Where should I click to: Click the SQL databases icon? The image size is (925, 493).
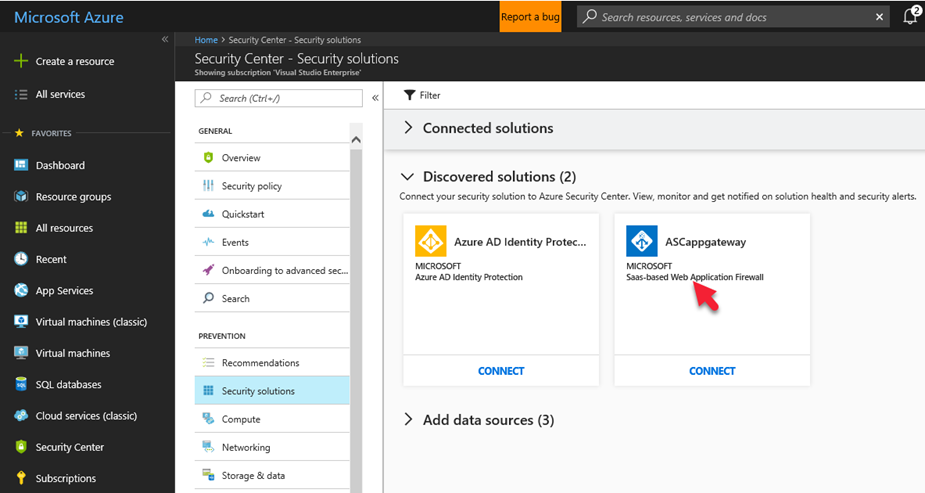tap(20, 384)
